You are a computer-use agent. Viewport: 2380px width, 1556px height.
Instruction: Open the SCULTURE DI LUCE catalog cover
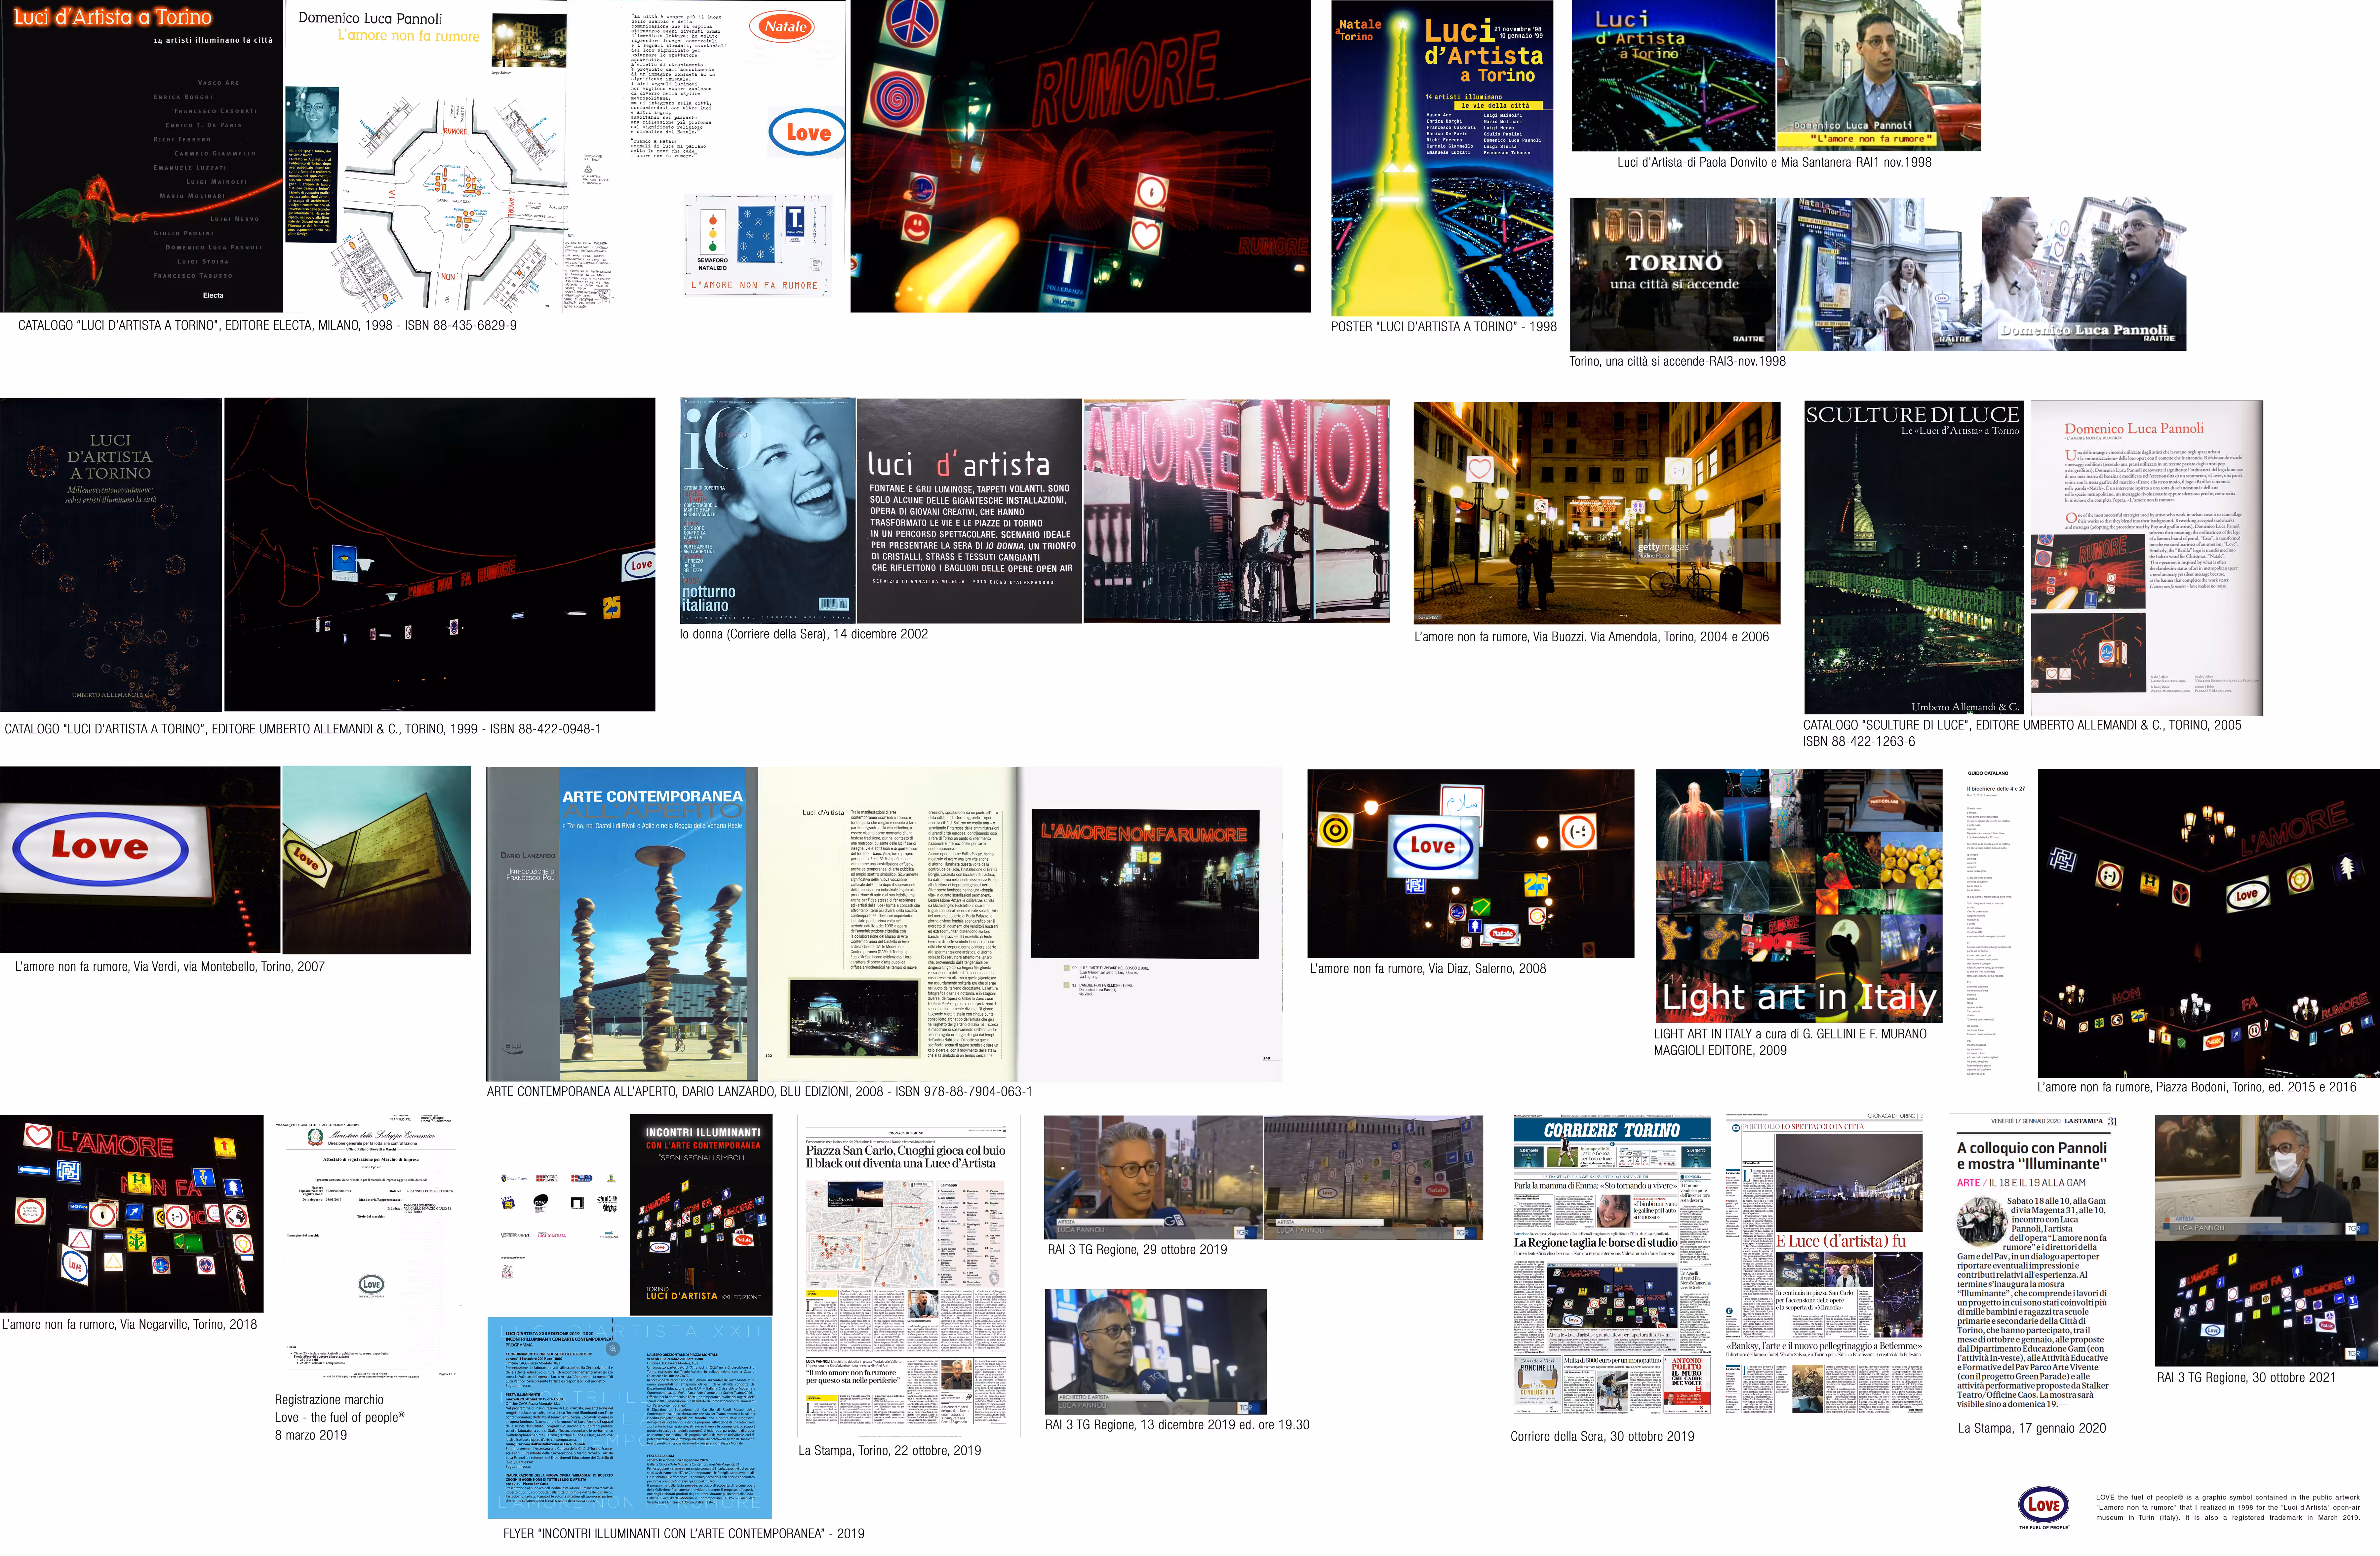[1914, 557]
